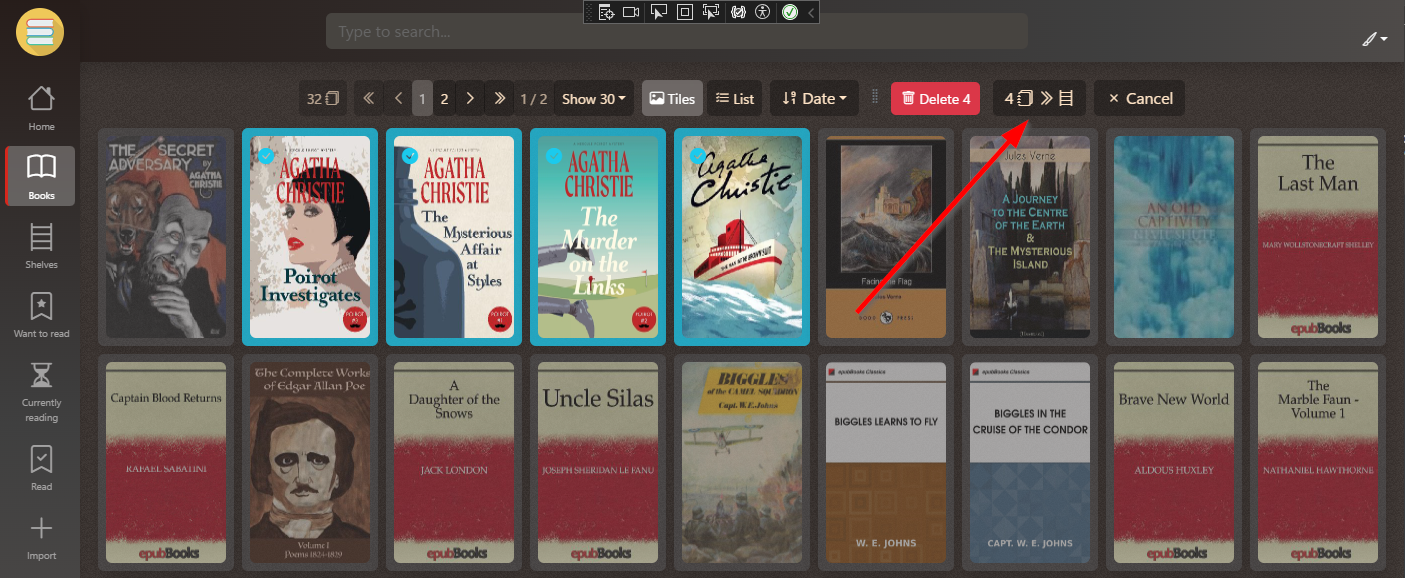Go to the next page of books
The height and width of the screenshot is (578, 1405).
pos(470,98)
